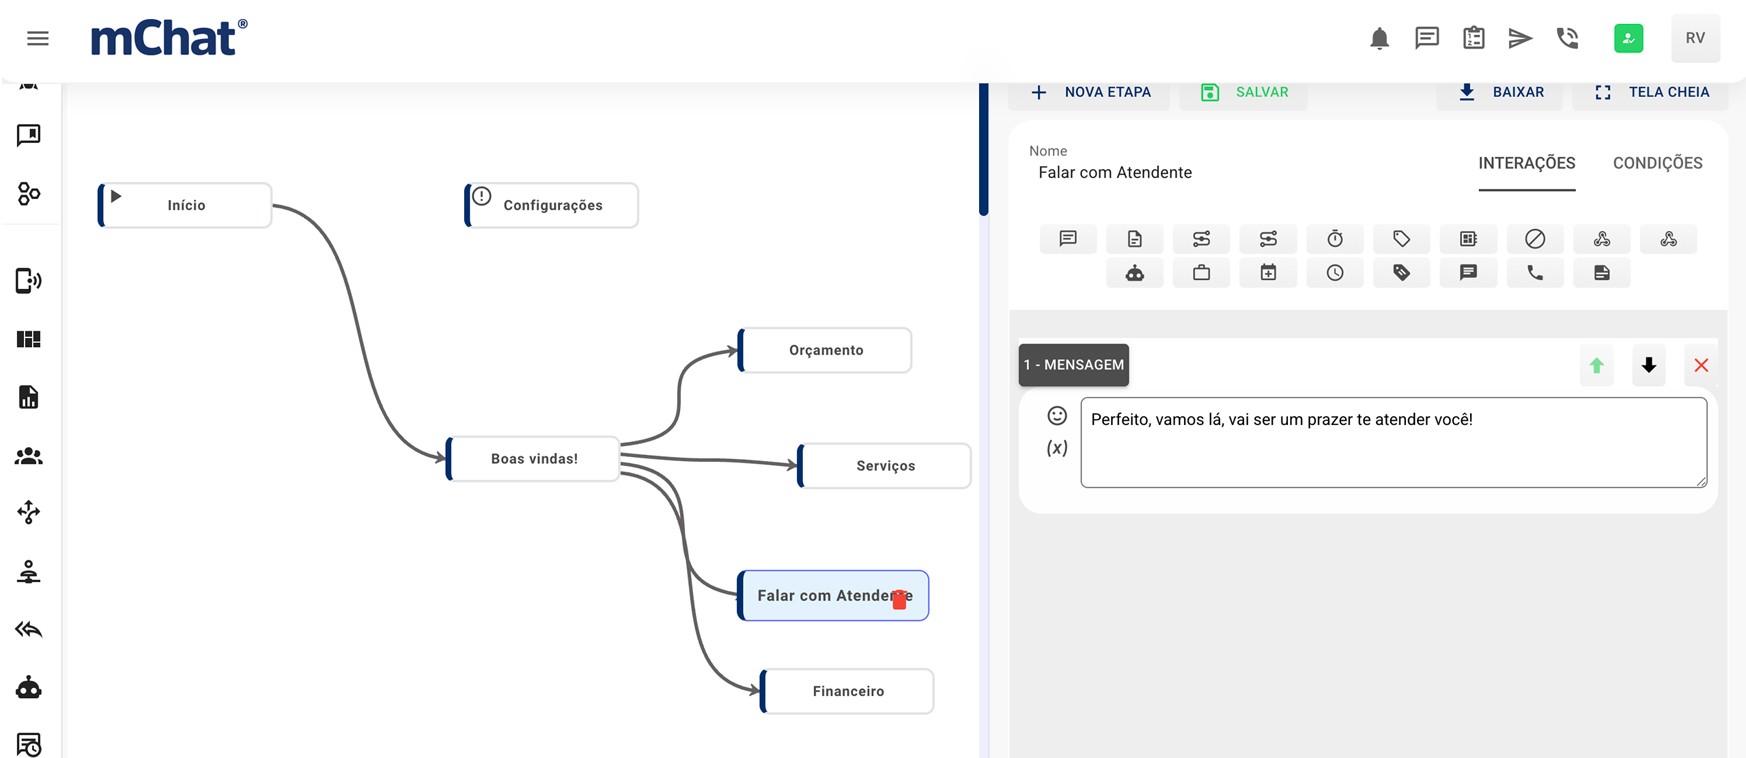
Task: Click the paper plane send icon in the header
Action: pyautogui.click(x=1520, y=38)
